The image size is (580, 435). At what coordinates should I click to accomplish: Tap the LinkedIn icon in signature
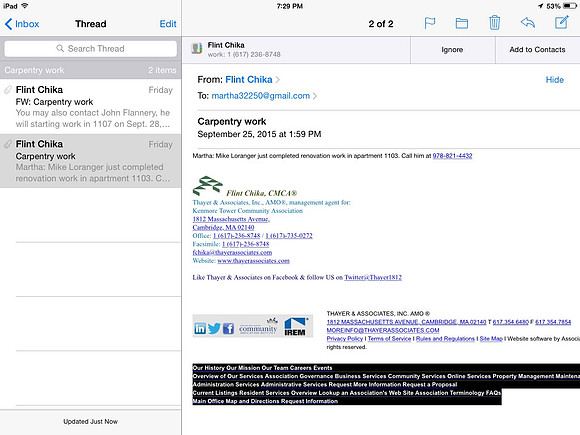(200, 328)
